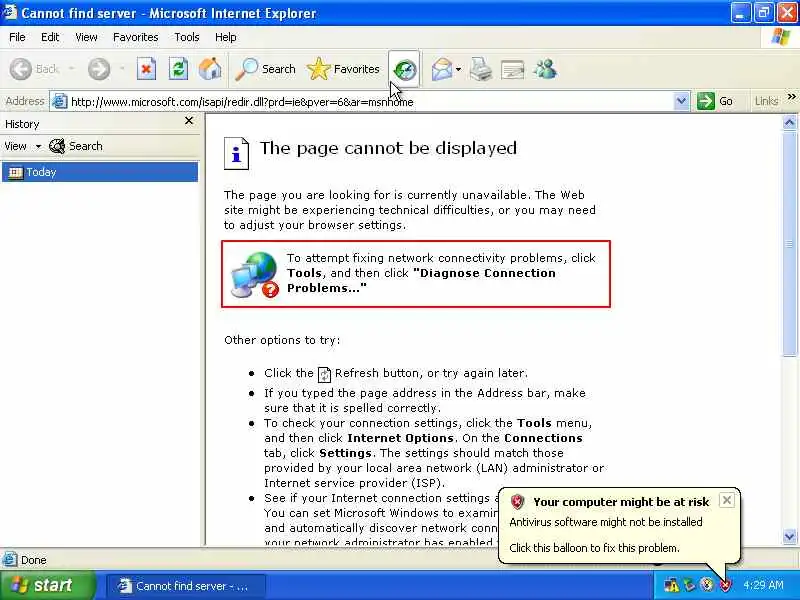Expand the Today history folder

100,172
